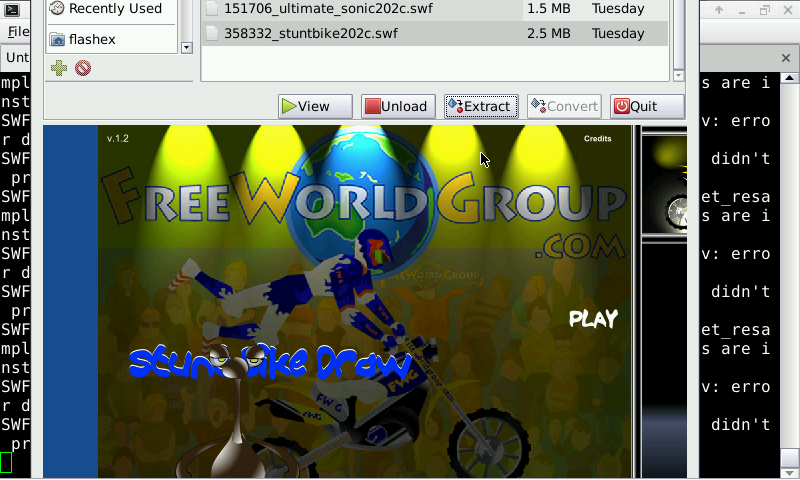This screenshot has height=480, width=800.
Task: Click the greyed-out Convert button
Action: pos(564,106)
